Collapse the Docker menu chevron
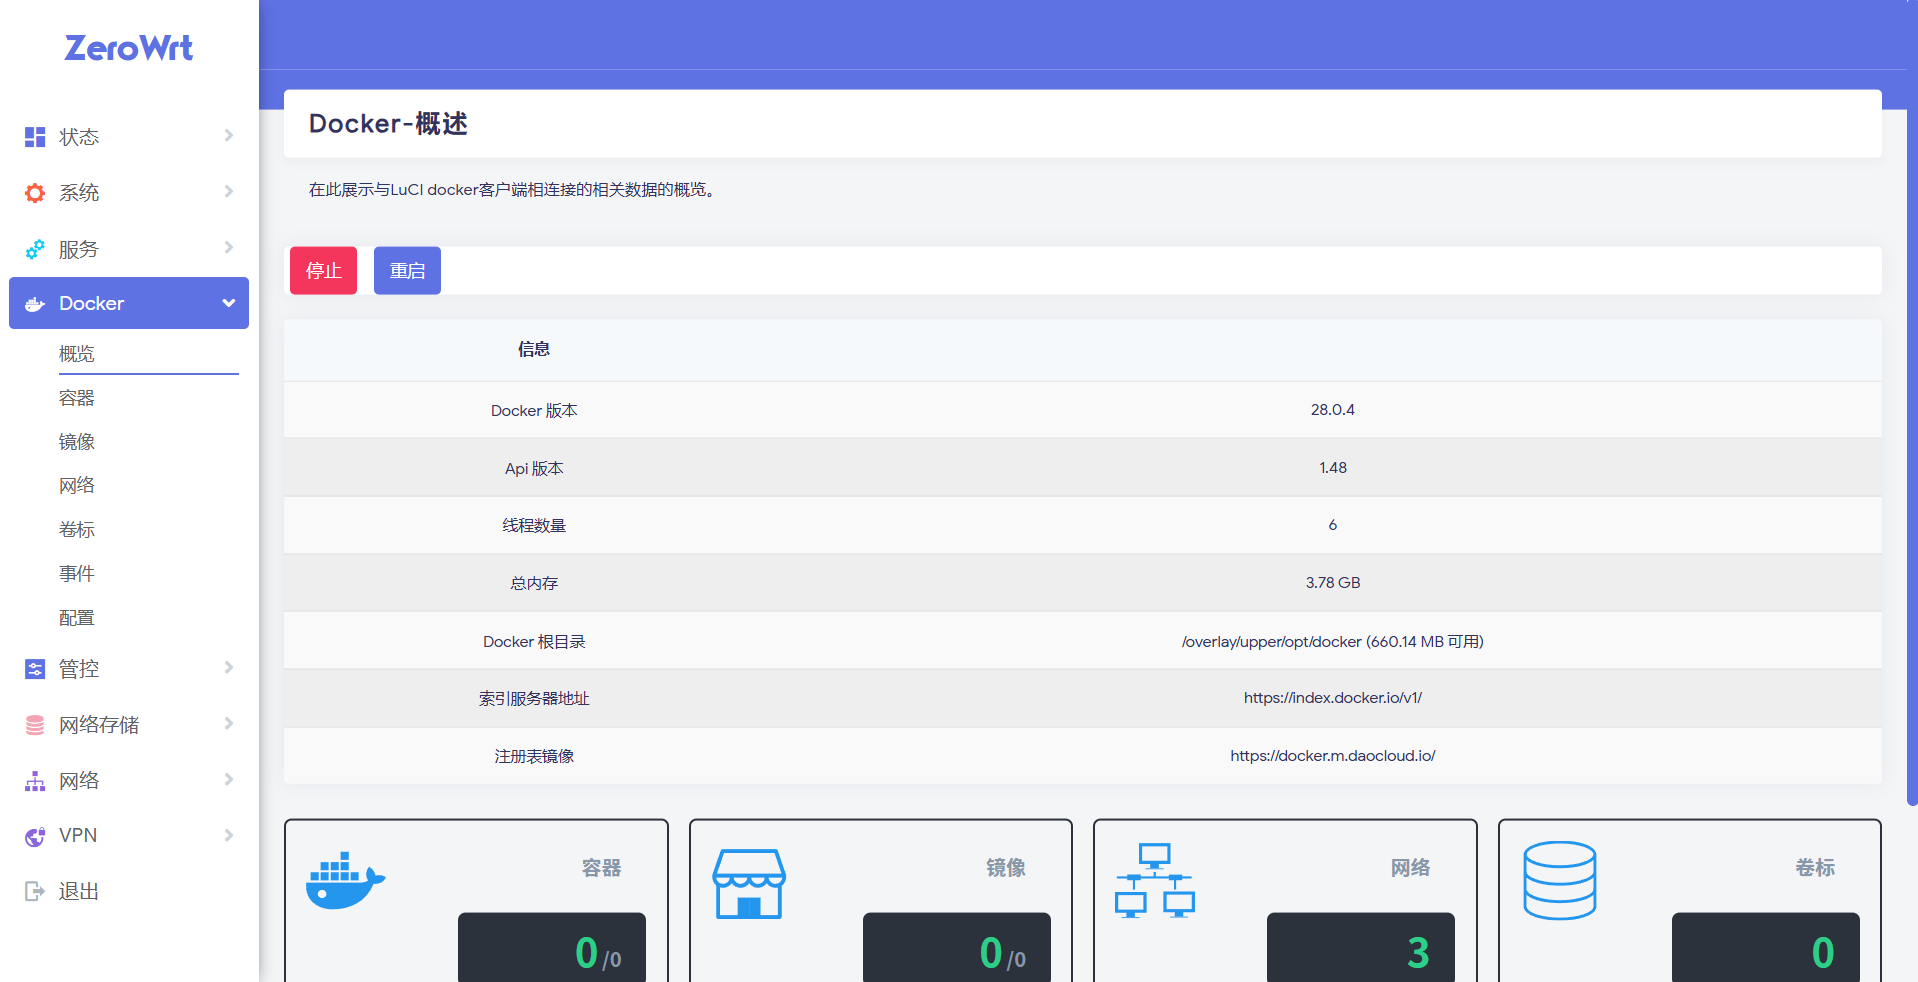 [x=229, y=303]
